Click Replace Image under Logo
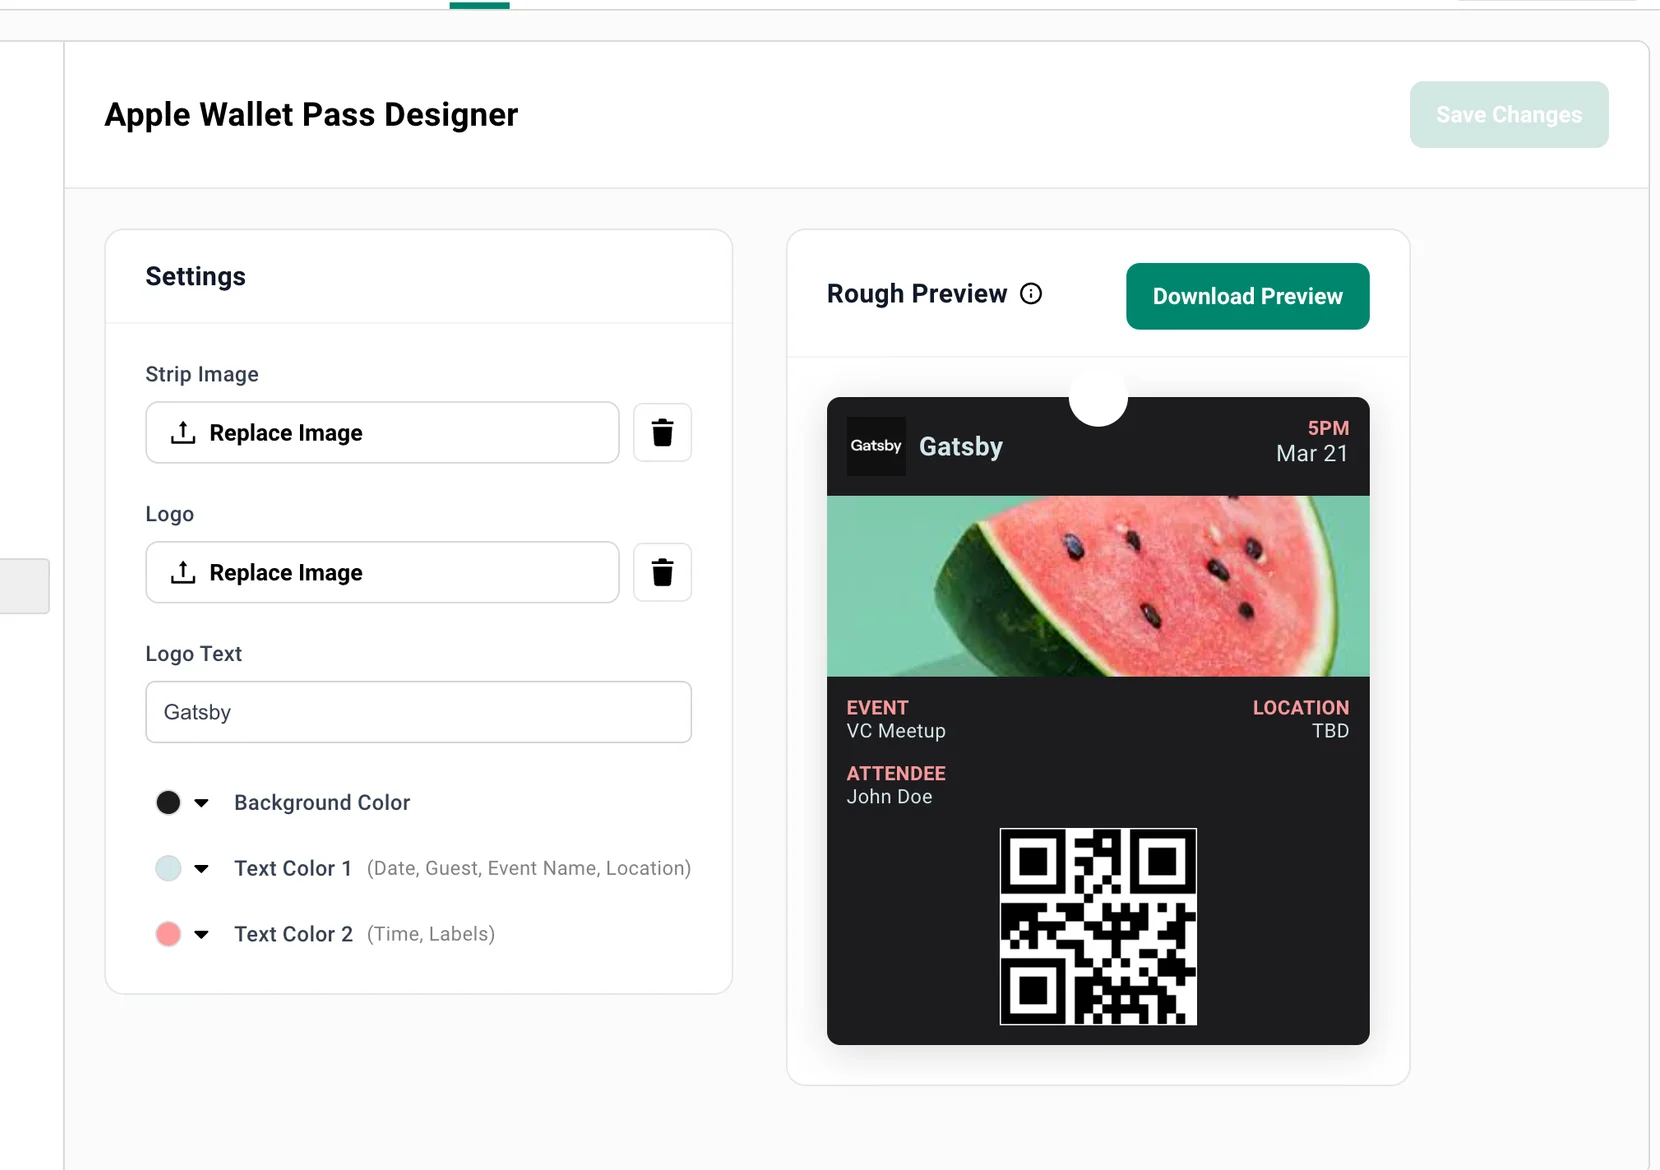This screenshot has width=1660, height=1170. [382, 572]
